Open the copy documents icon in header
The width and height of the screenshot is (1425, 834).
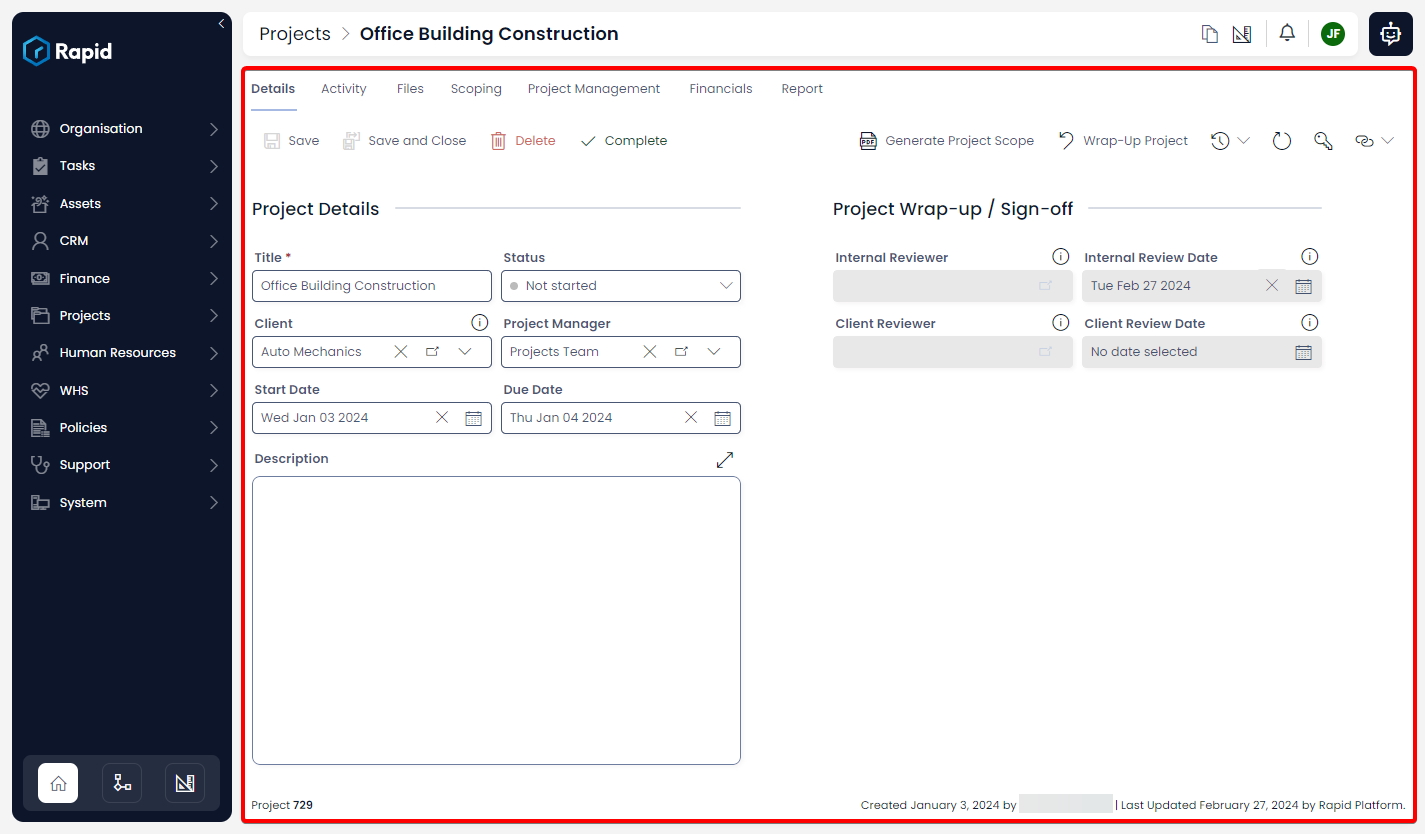(x=1210, y=34)
